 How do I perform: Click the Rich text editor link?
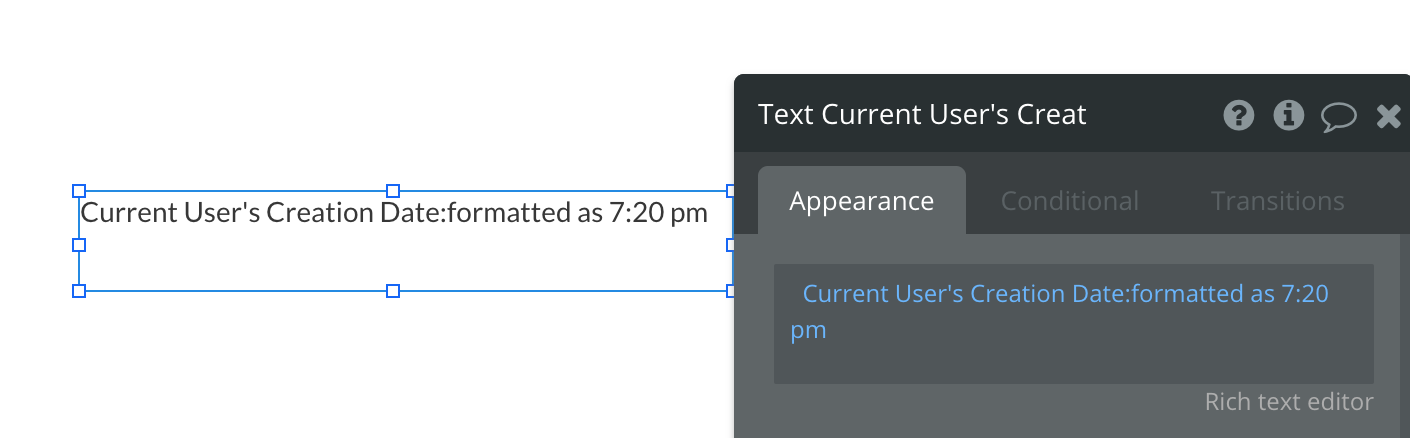(x=1288, y=402)
